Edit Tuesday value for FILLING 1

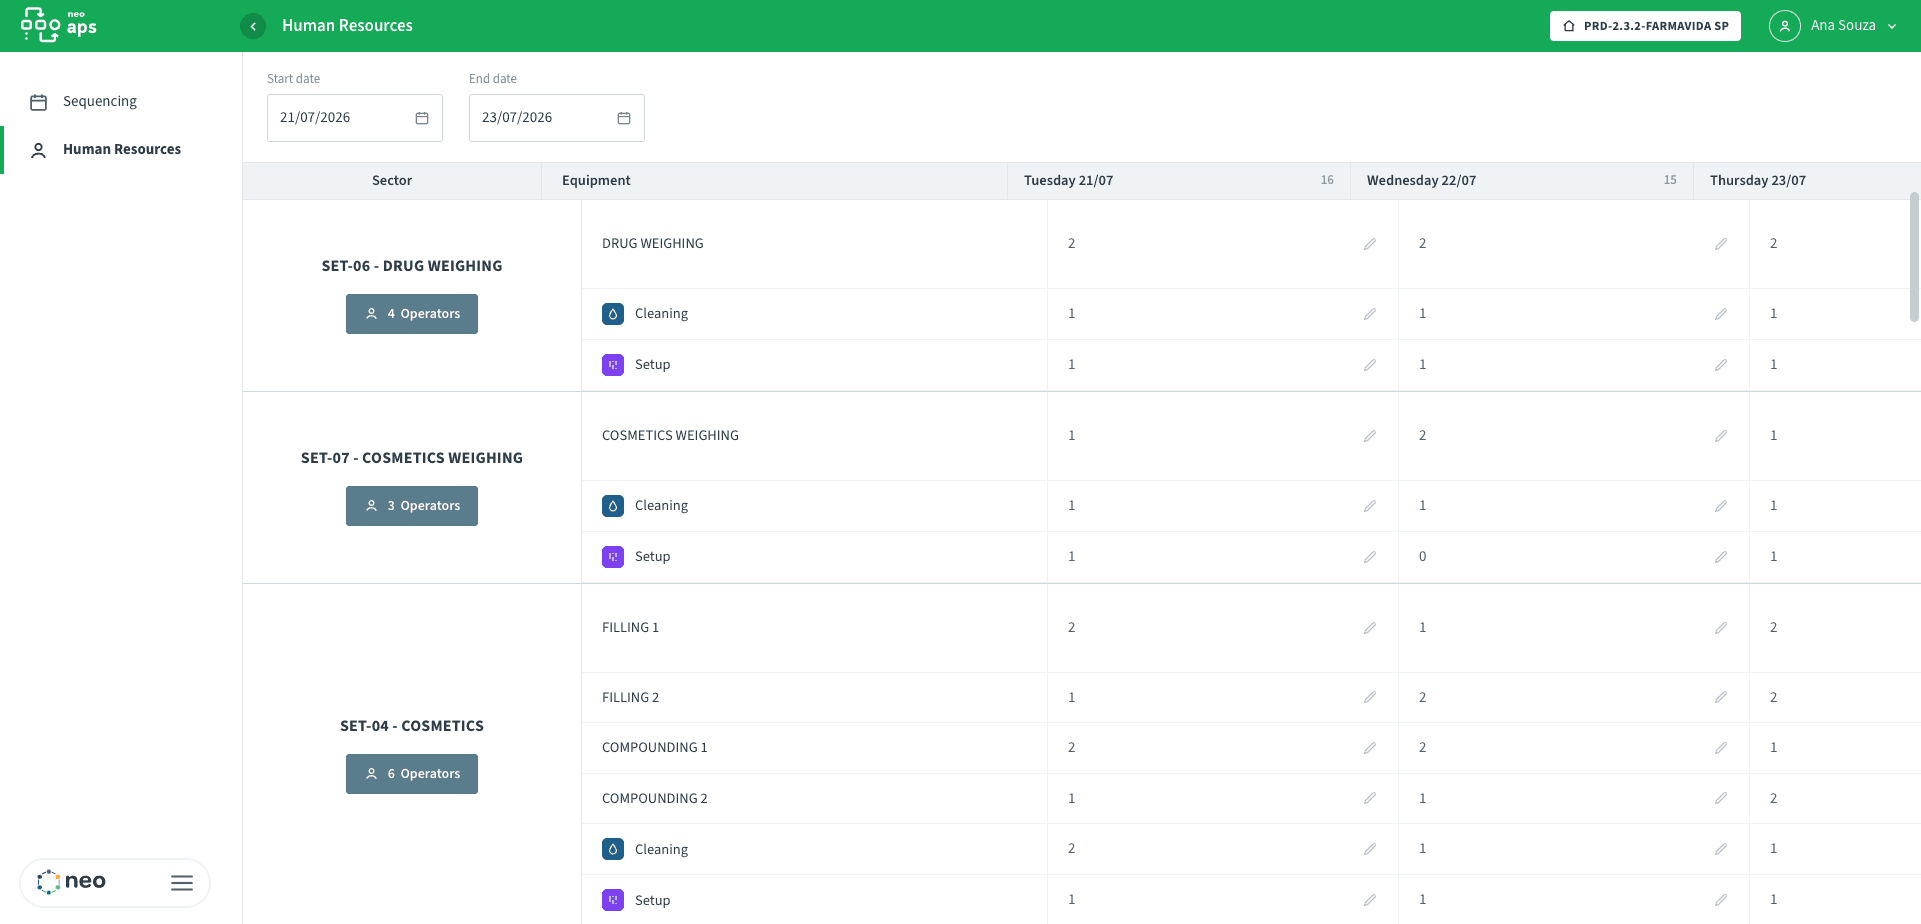pyautogui.click(x=1370, y=628)
